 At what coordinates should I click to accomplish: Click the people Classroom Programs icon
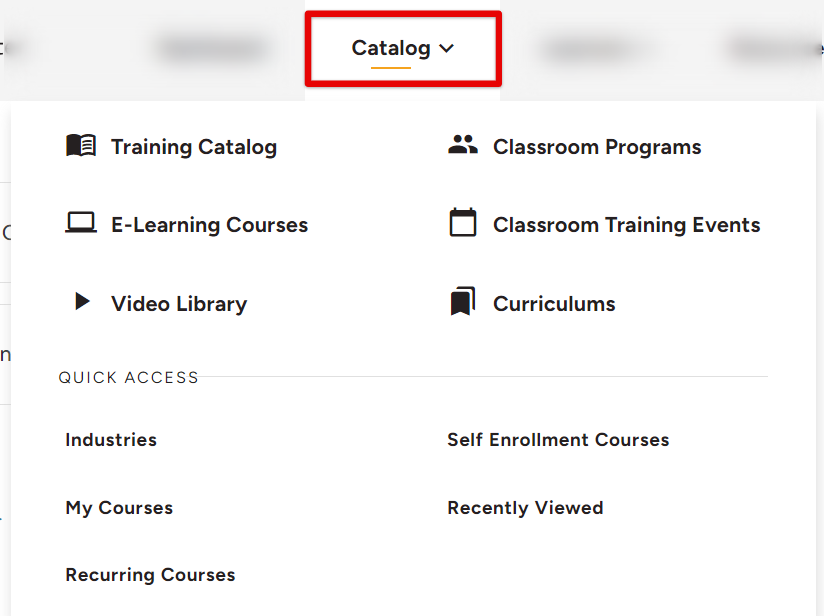[463, 145]
